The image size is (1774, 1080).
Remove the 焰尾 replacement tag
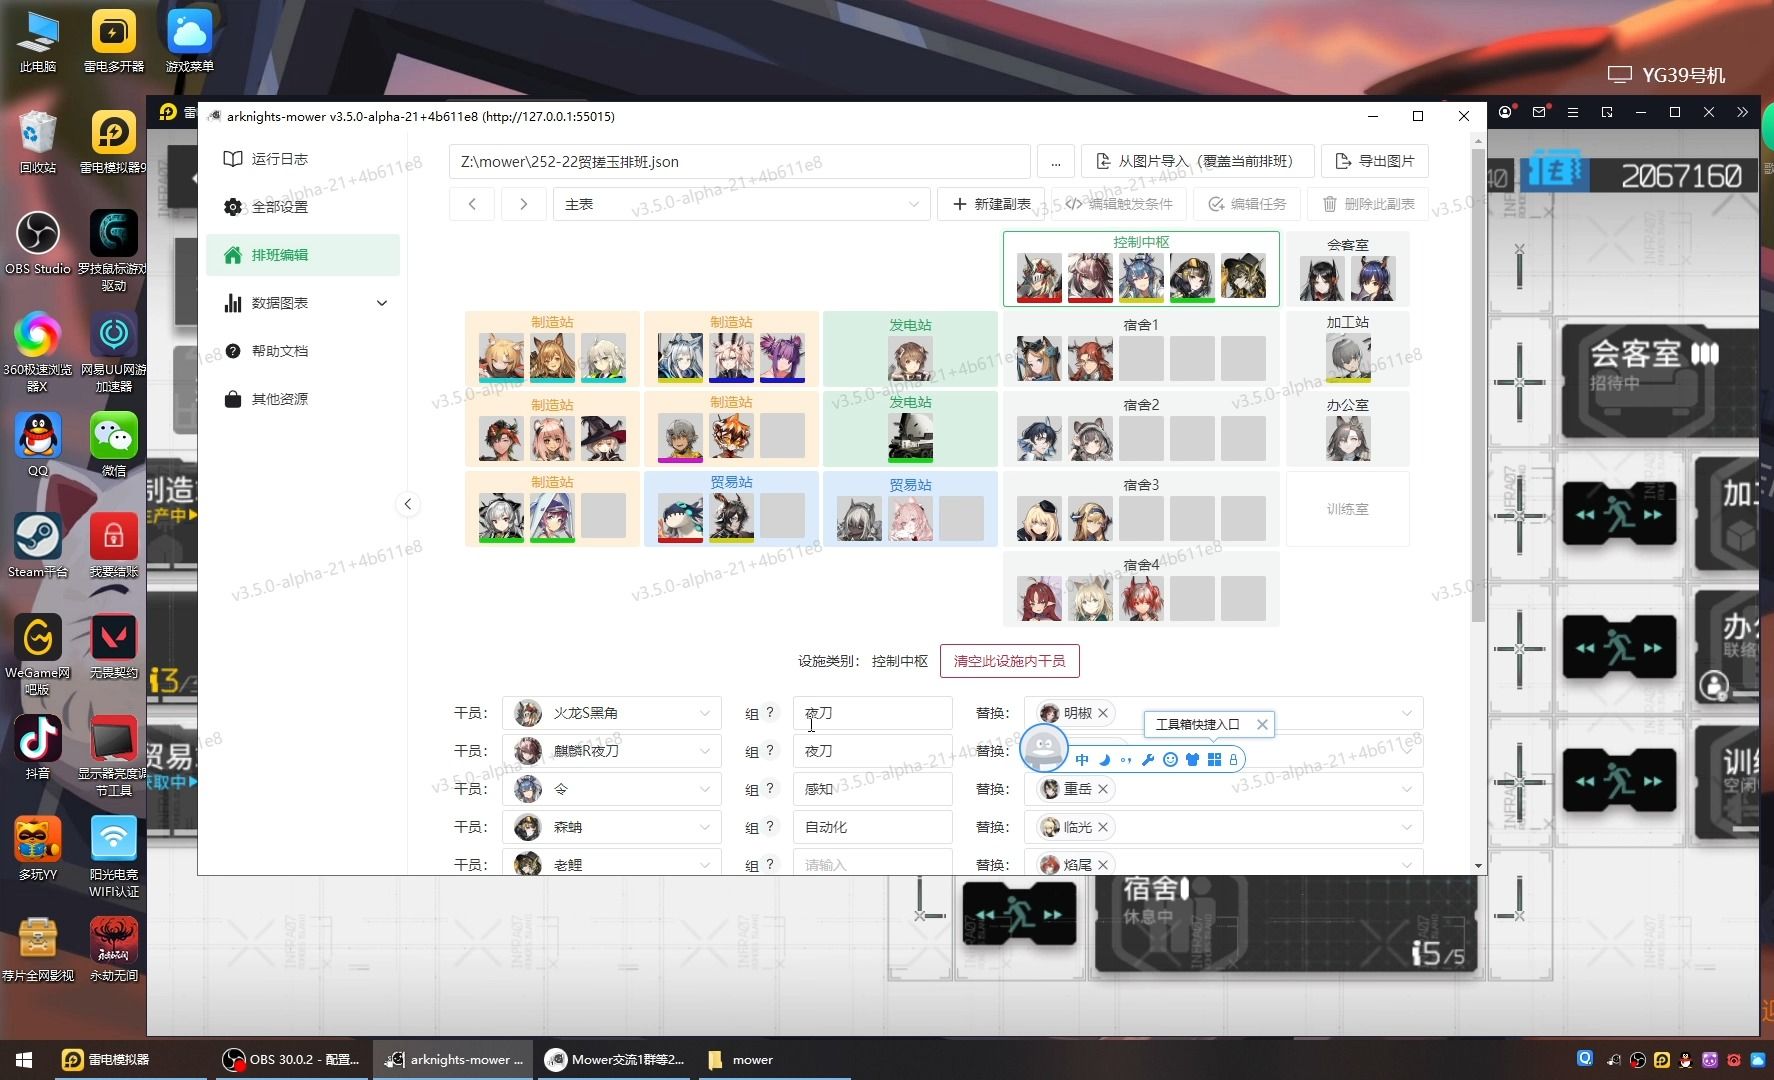pyautogui.click(x=1103, y=865)
